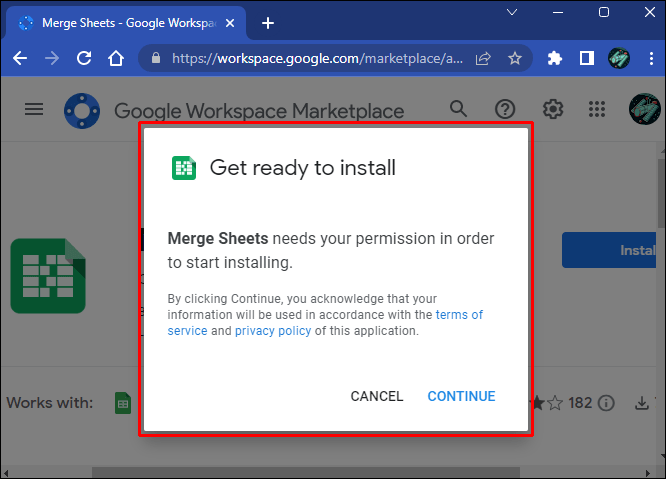The image size is (666, 479).
Task: Click the Marketplace search magnifier icon
Action: click(x=458, y=109)
